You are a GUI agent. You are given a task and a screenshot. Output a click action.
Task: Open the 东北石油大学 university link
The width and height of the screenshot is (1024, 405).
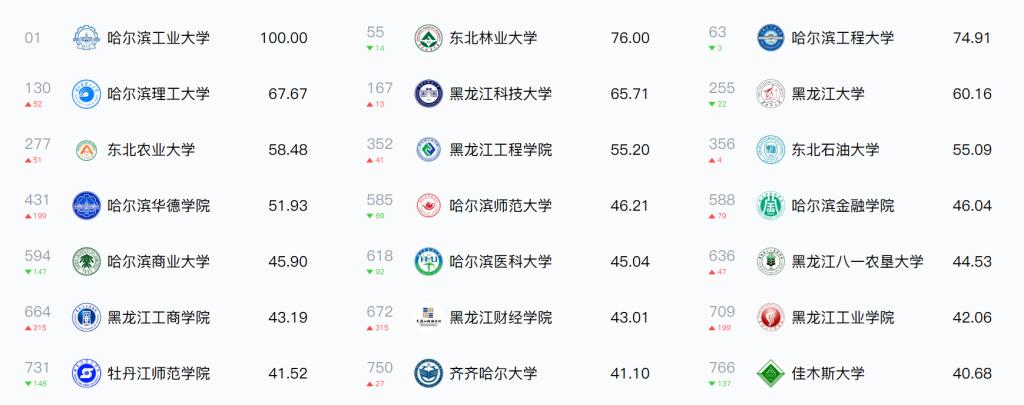(835, 150)
